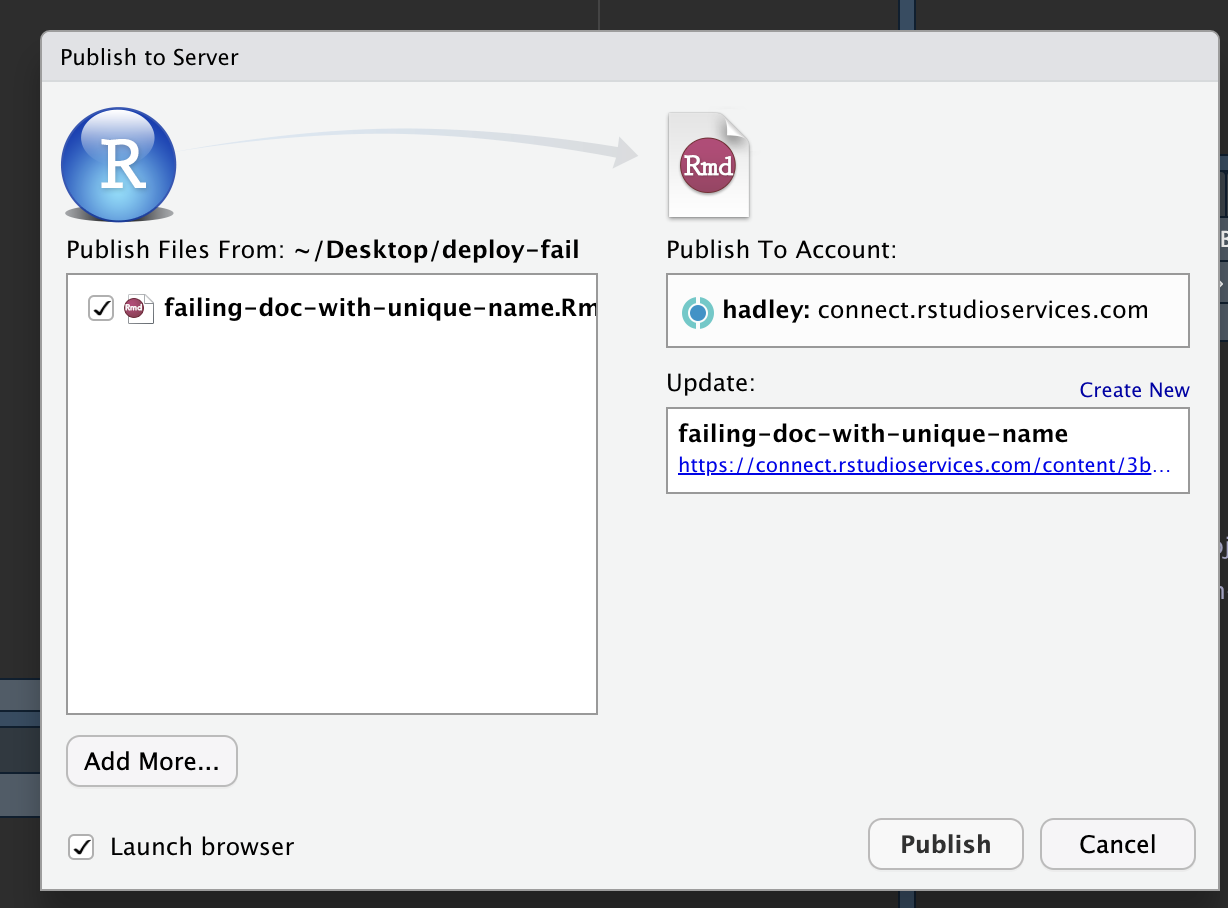The height and width of the screenshot is (908, 1228).
Task: Click the Create New link
Action: click(1134, 390)
